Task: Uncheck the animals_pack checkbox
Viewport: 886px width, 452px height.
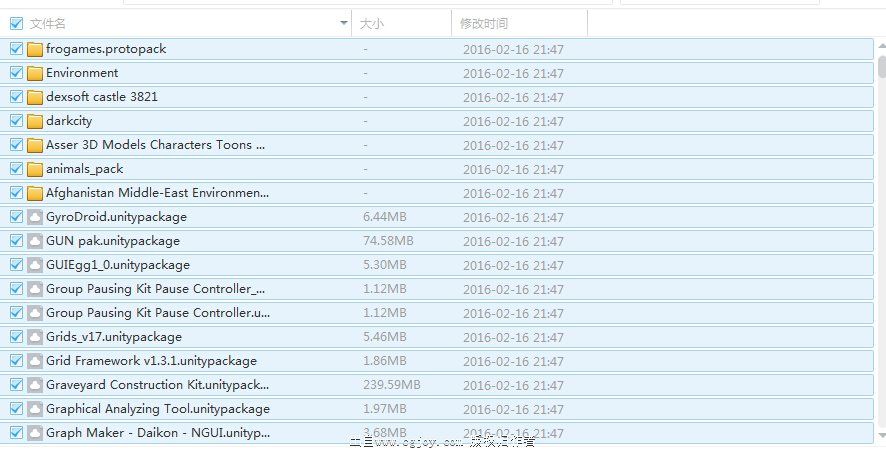Action: coord(16,168)
